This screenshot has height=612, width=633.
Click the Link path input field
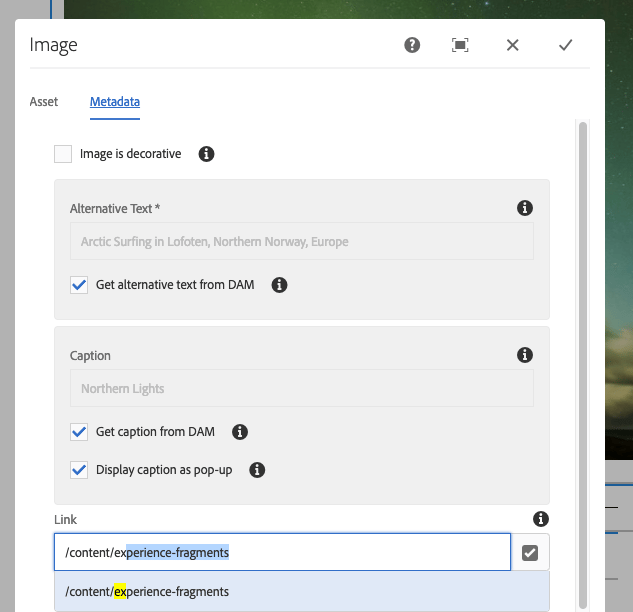(282, 552)
